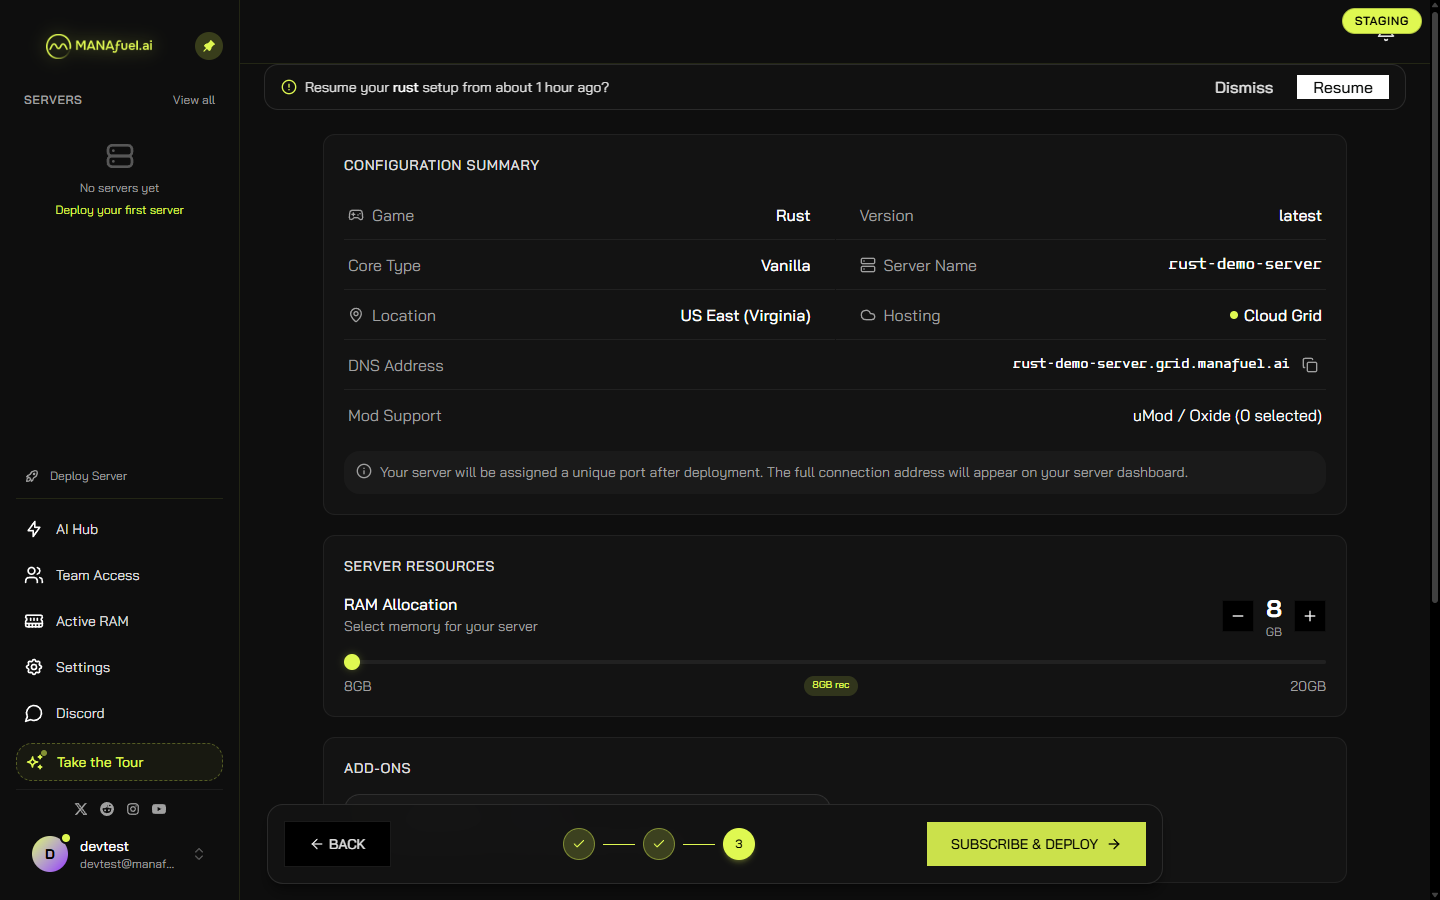The image size is (1440, 900).
Task: Click the Rust game value
Action: pyautogui.click(x=793, y=215)
